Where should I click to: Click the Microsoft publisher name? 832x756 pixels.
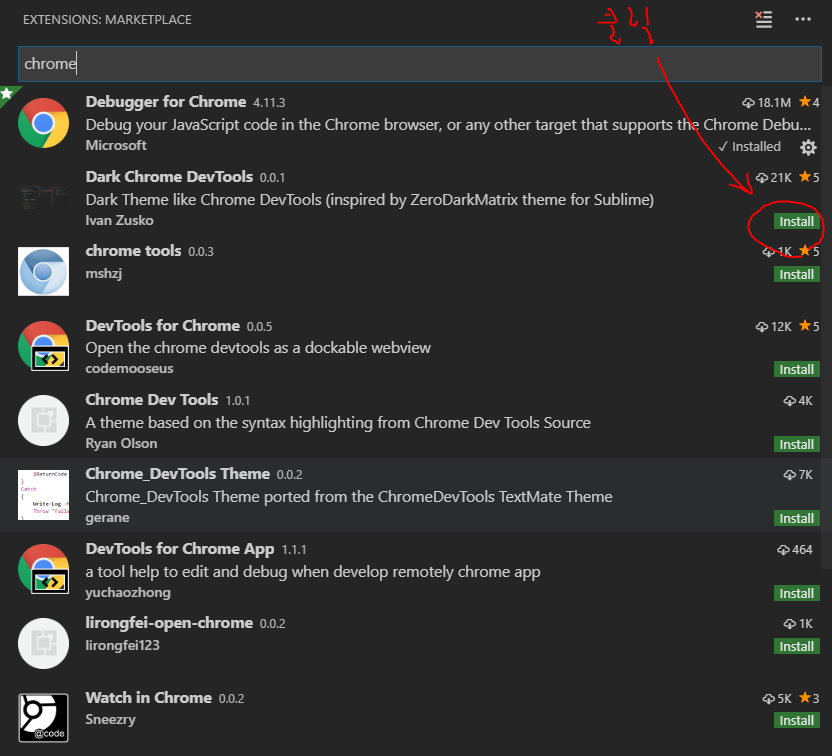point(116,145)
